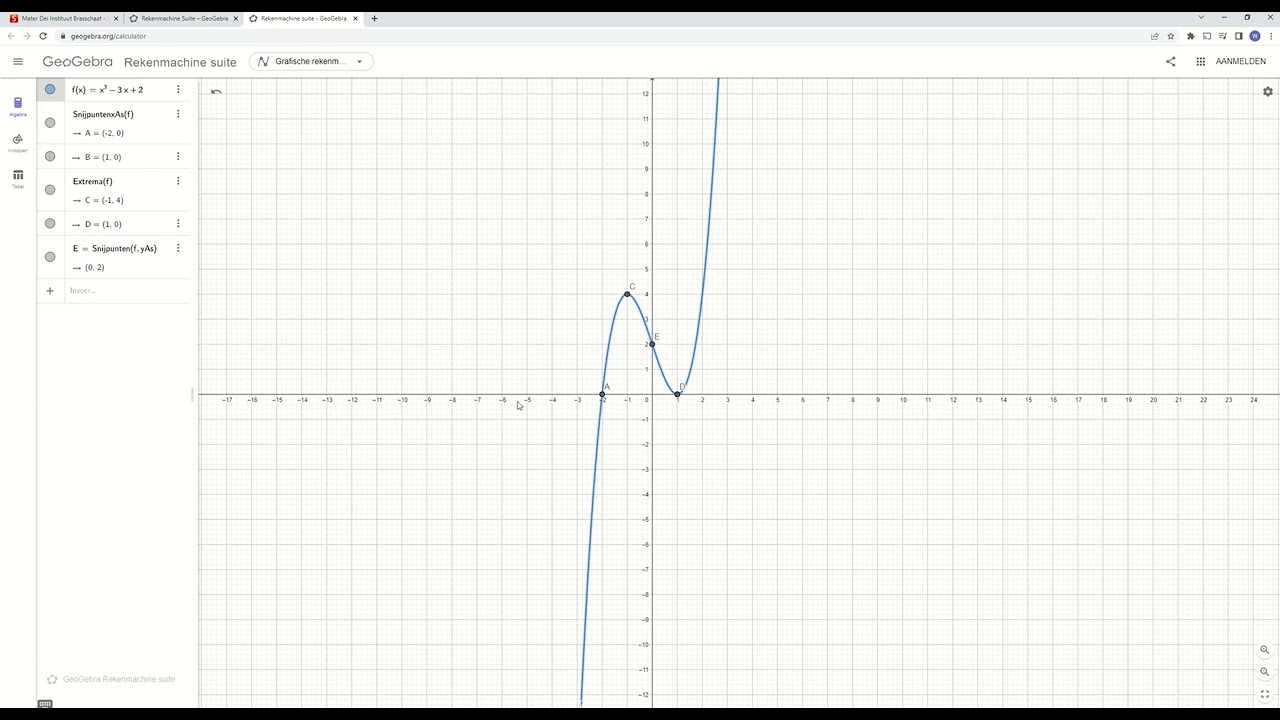Select the E = Snijpunten(f, yAs) text

pos(115,248)
